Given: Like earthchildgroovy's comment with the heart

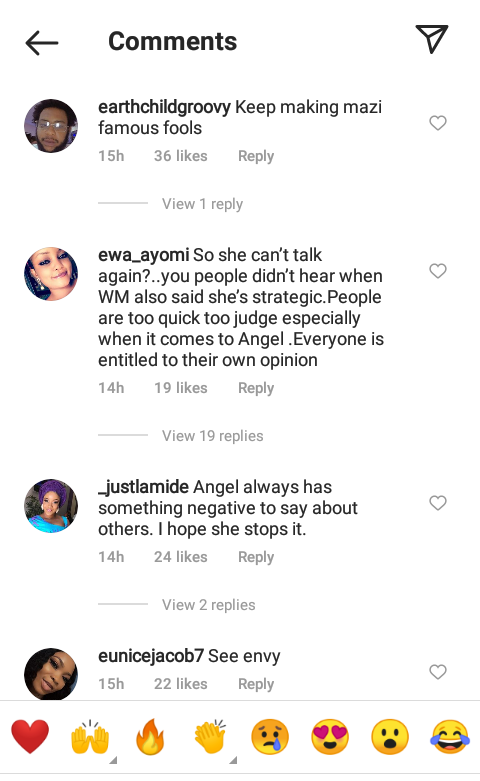Looking at the screenshot, I should 438,123.
